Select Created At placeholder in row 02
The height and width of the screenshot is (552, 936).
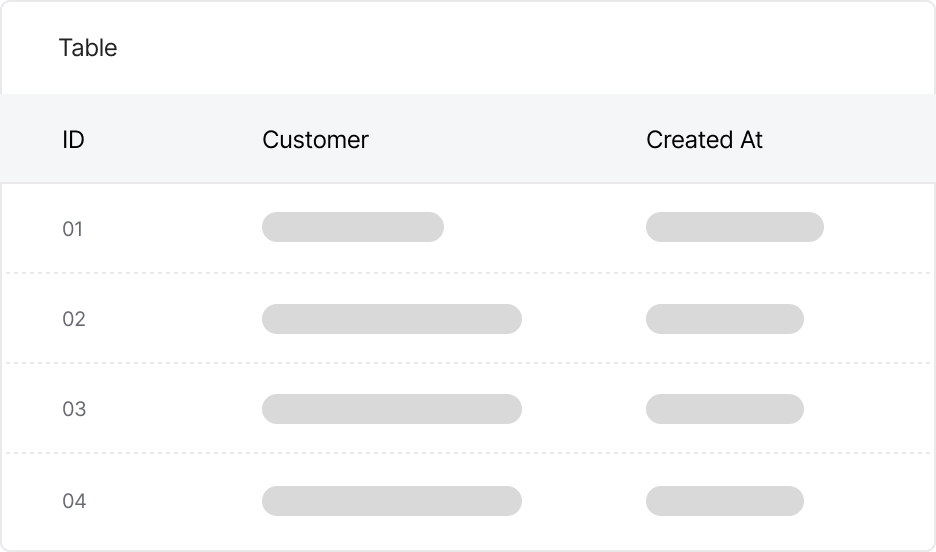724,319
